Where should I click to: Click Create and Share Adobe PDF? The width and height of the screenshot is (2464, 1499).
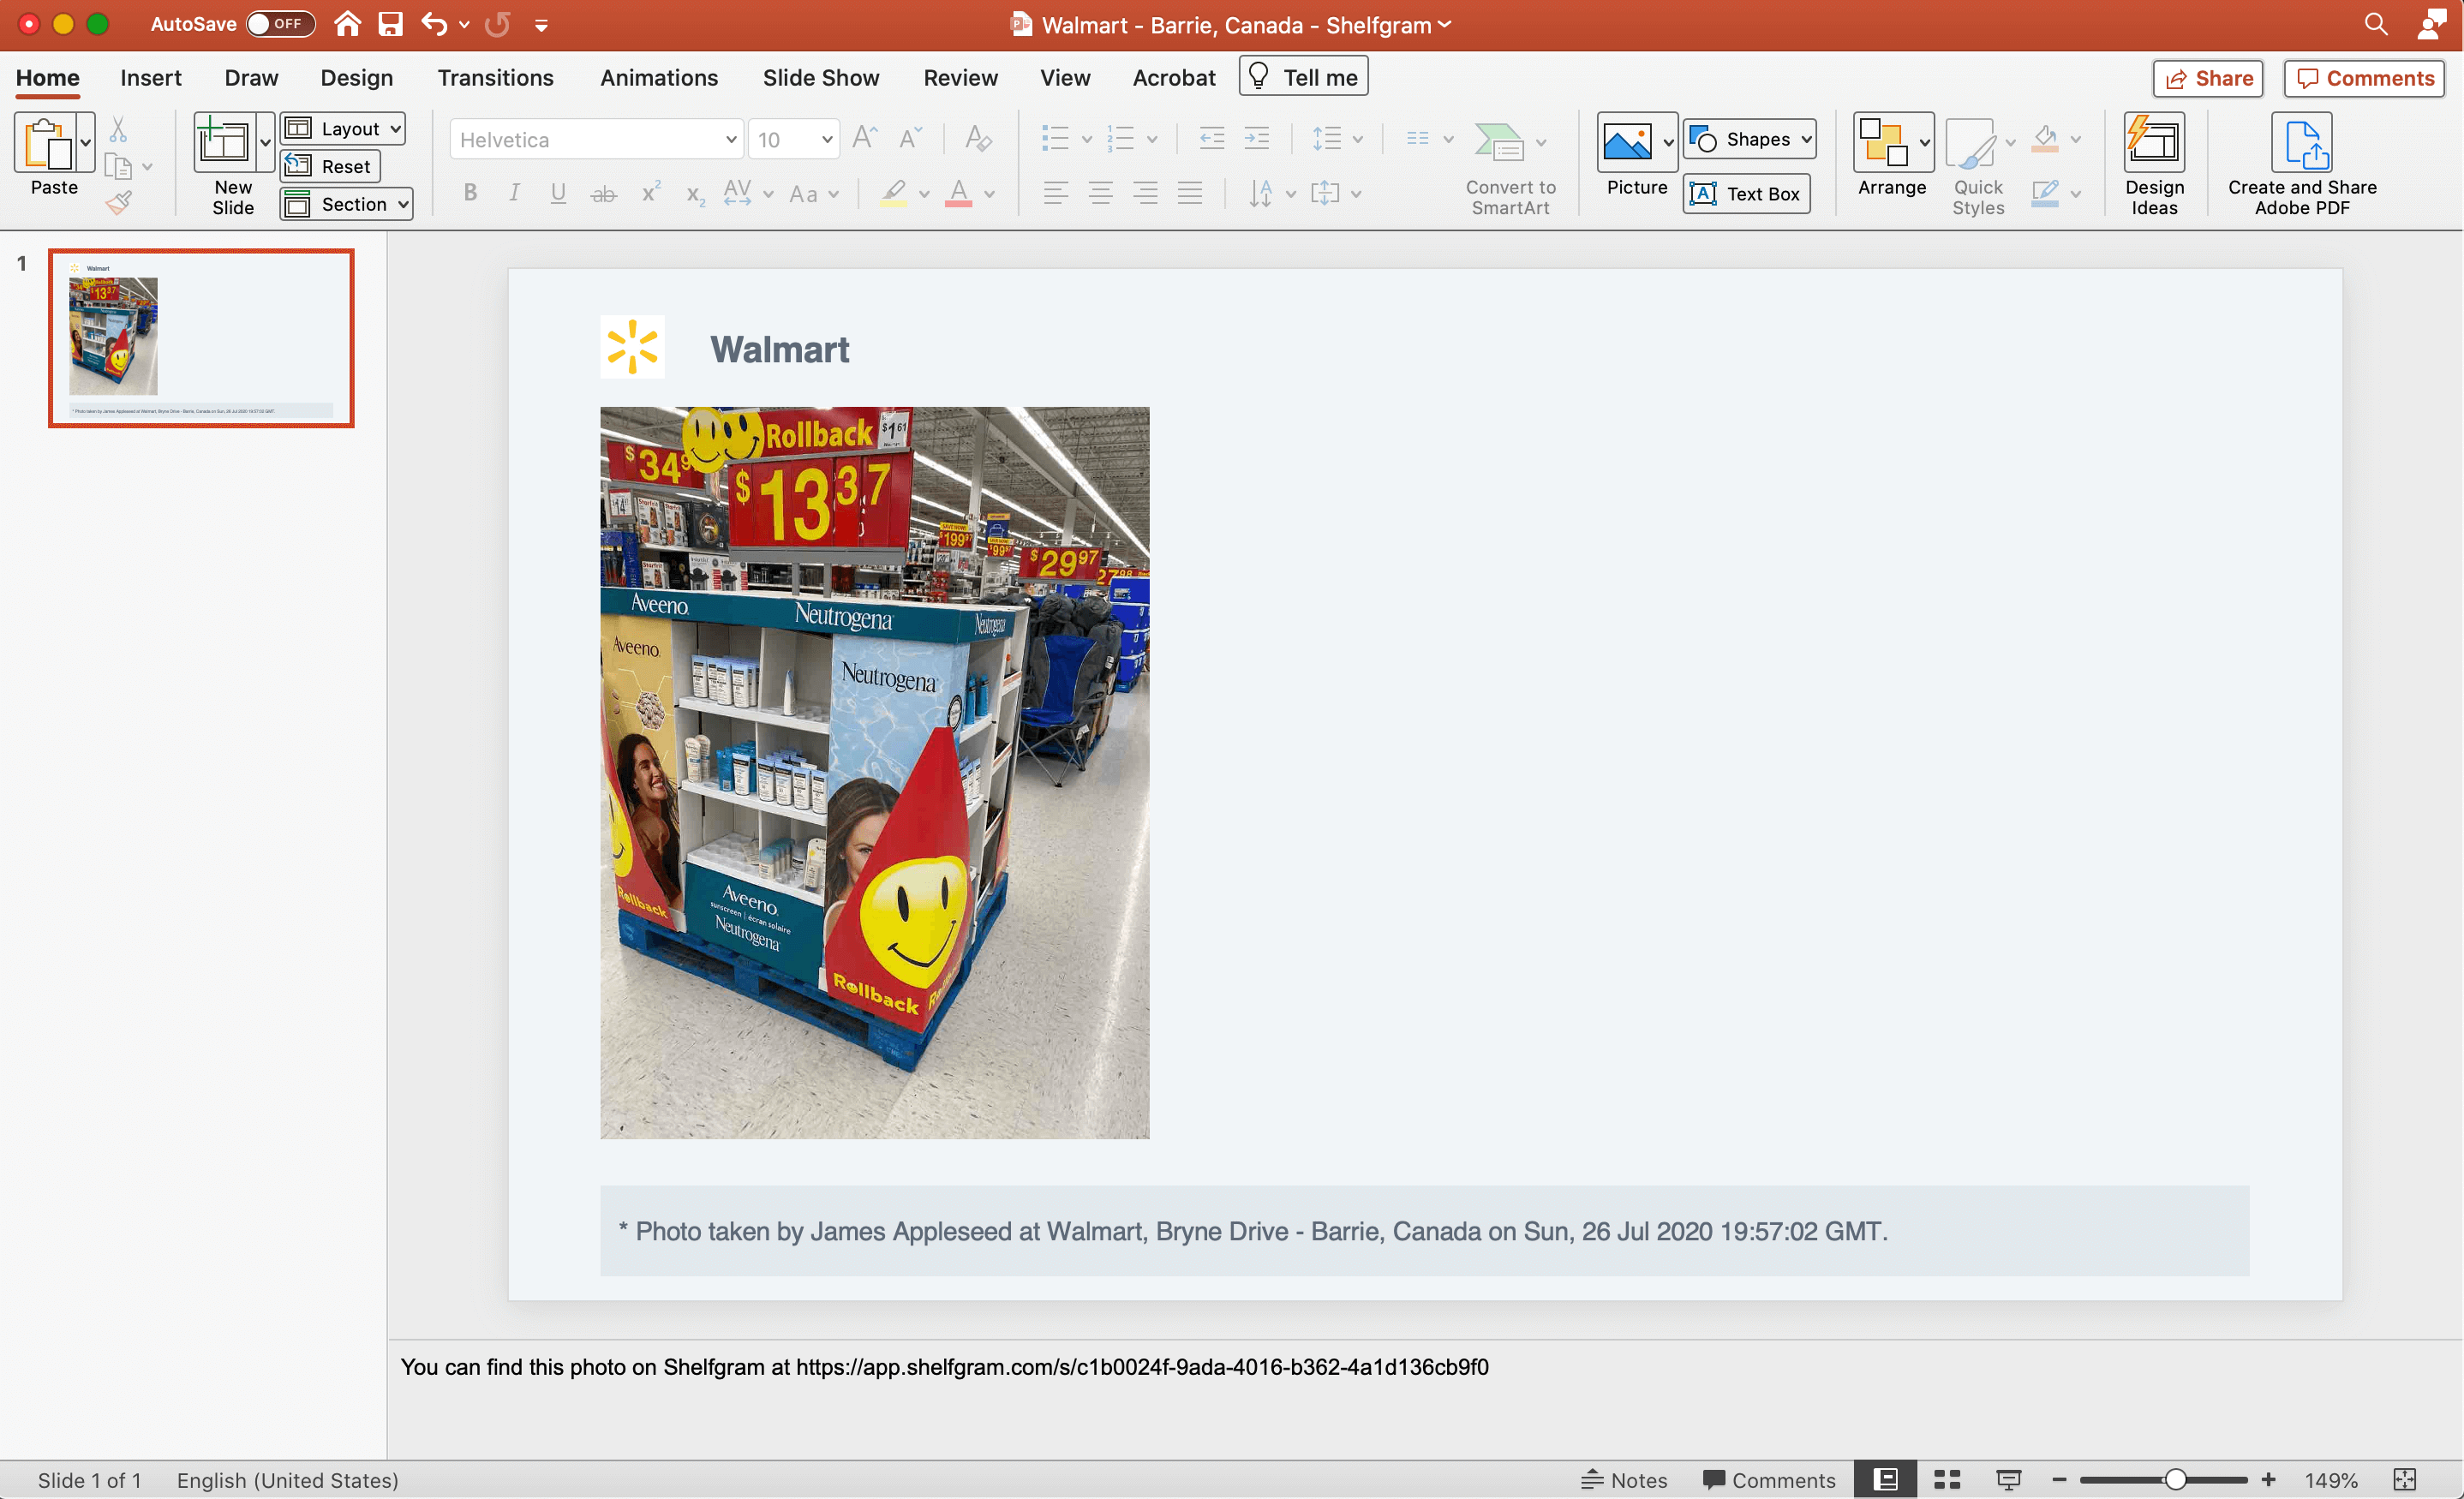(2302, 164)
